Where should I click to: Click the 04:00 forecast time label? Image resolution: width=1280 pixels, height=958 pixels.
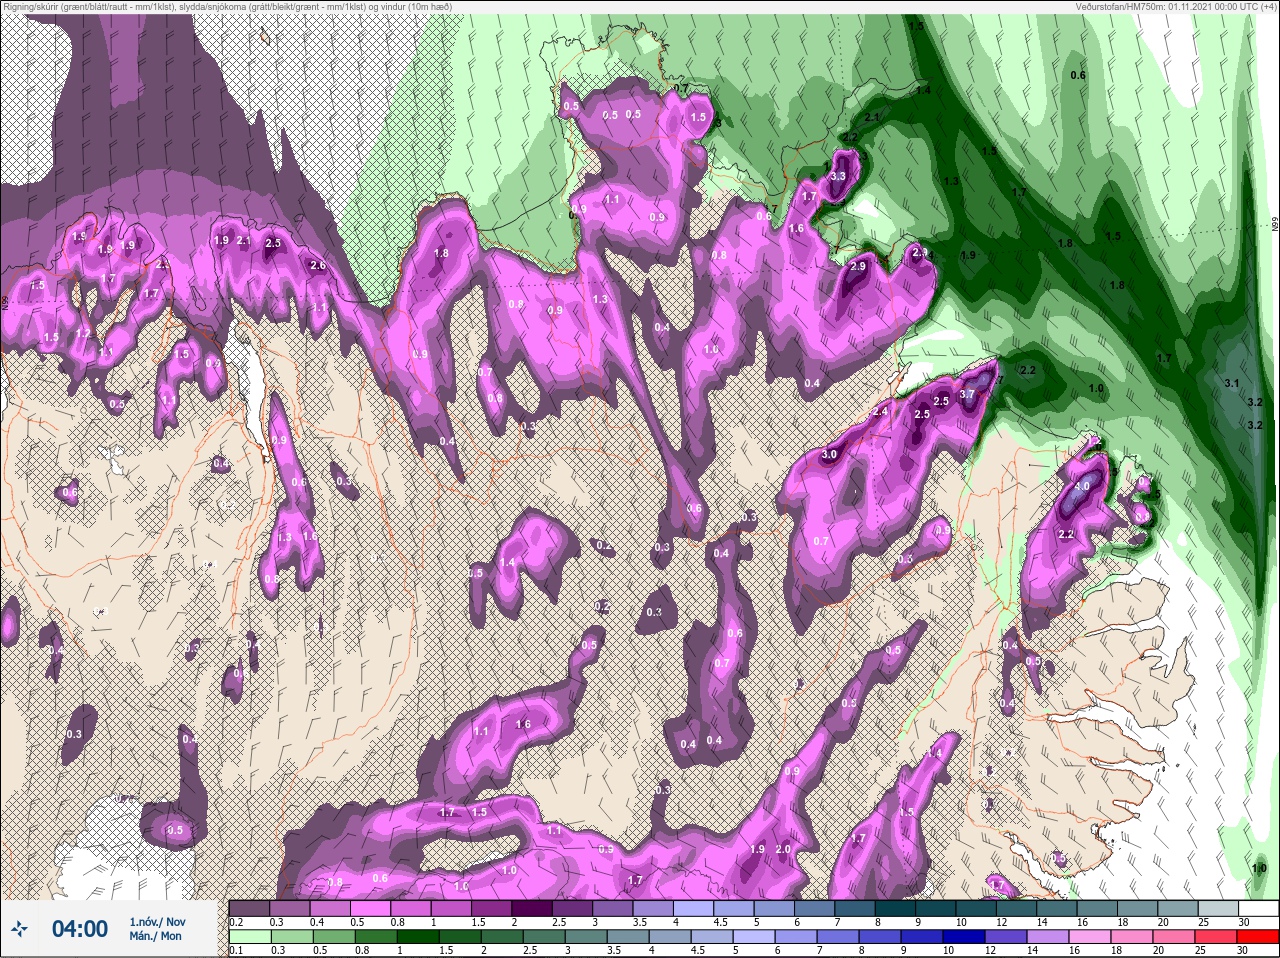pos(80,929)
